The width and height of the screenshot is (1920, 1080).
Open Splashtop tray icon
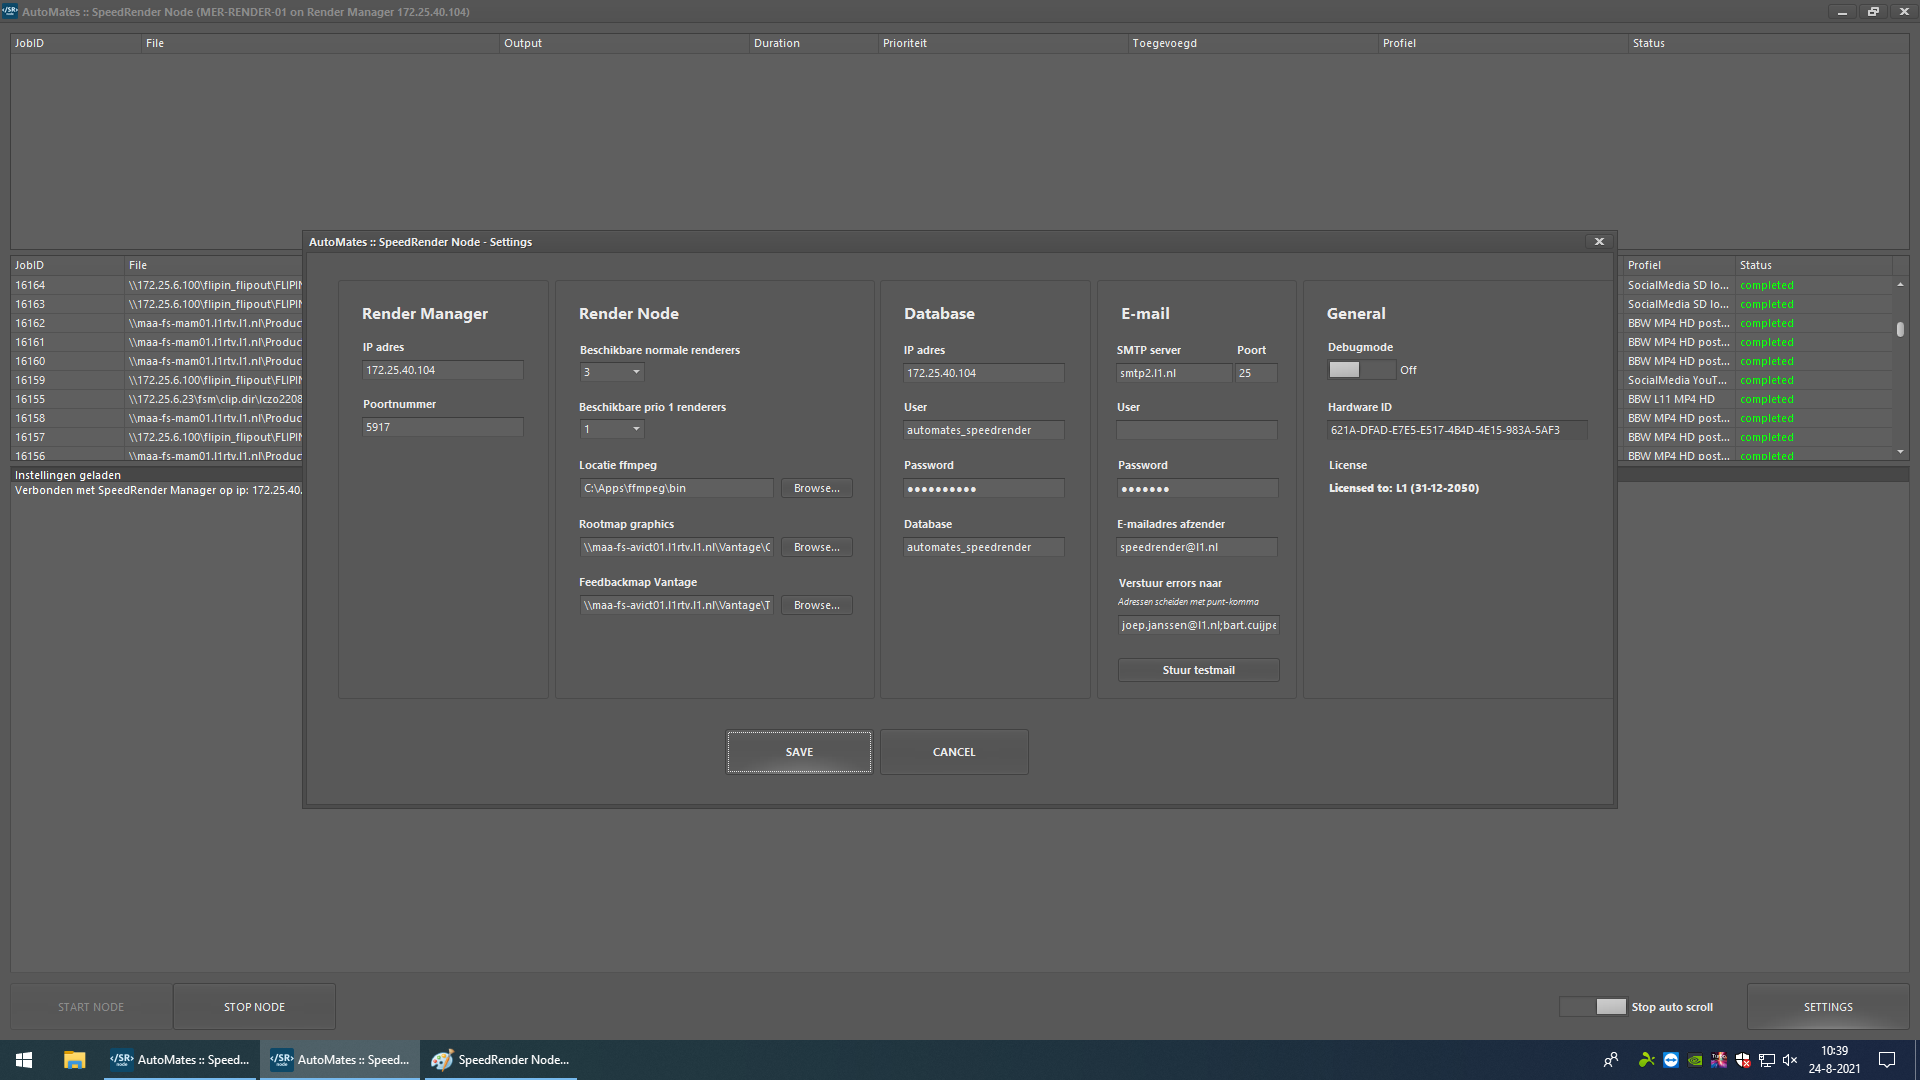[x=1646, y=1060]
